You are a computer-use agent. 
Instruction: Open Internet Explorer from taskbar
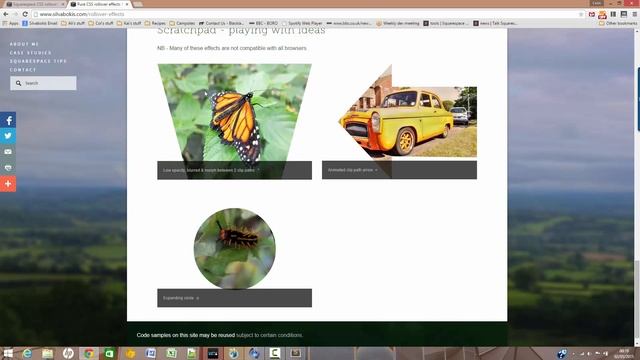(27, 353)
